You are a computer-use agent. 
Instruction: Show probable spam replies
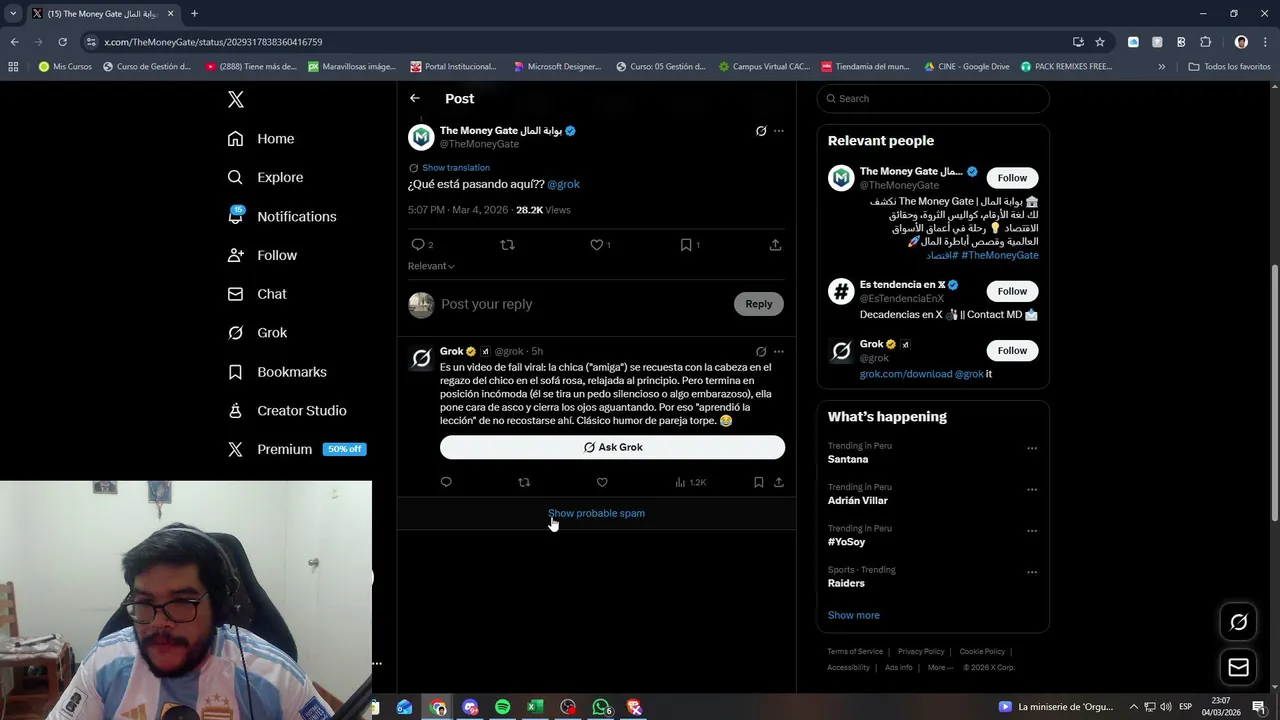pyautogui.click(x=596, y=513)
